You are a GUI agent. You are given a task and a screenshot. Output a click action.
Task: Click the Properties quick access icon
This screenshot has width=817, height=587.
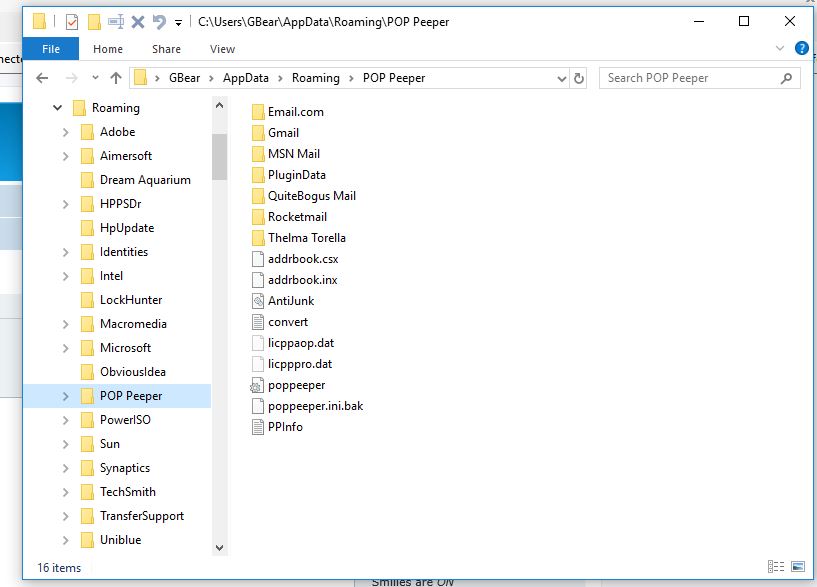[x=72, y=22]
